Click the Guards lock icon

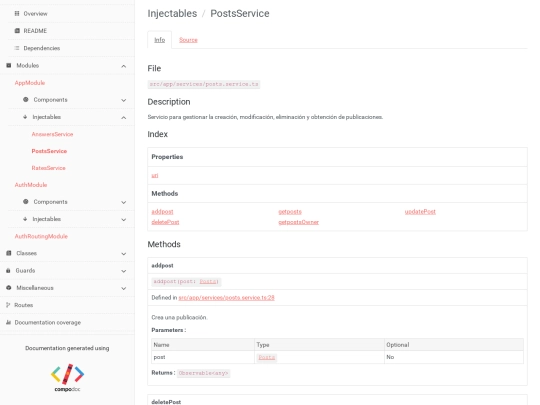click(x=8, y=271)
